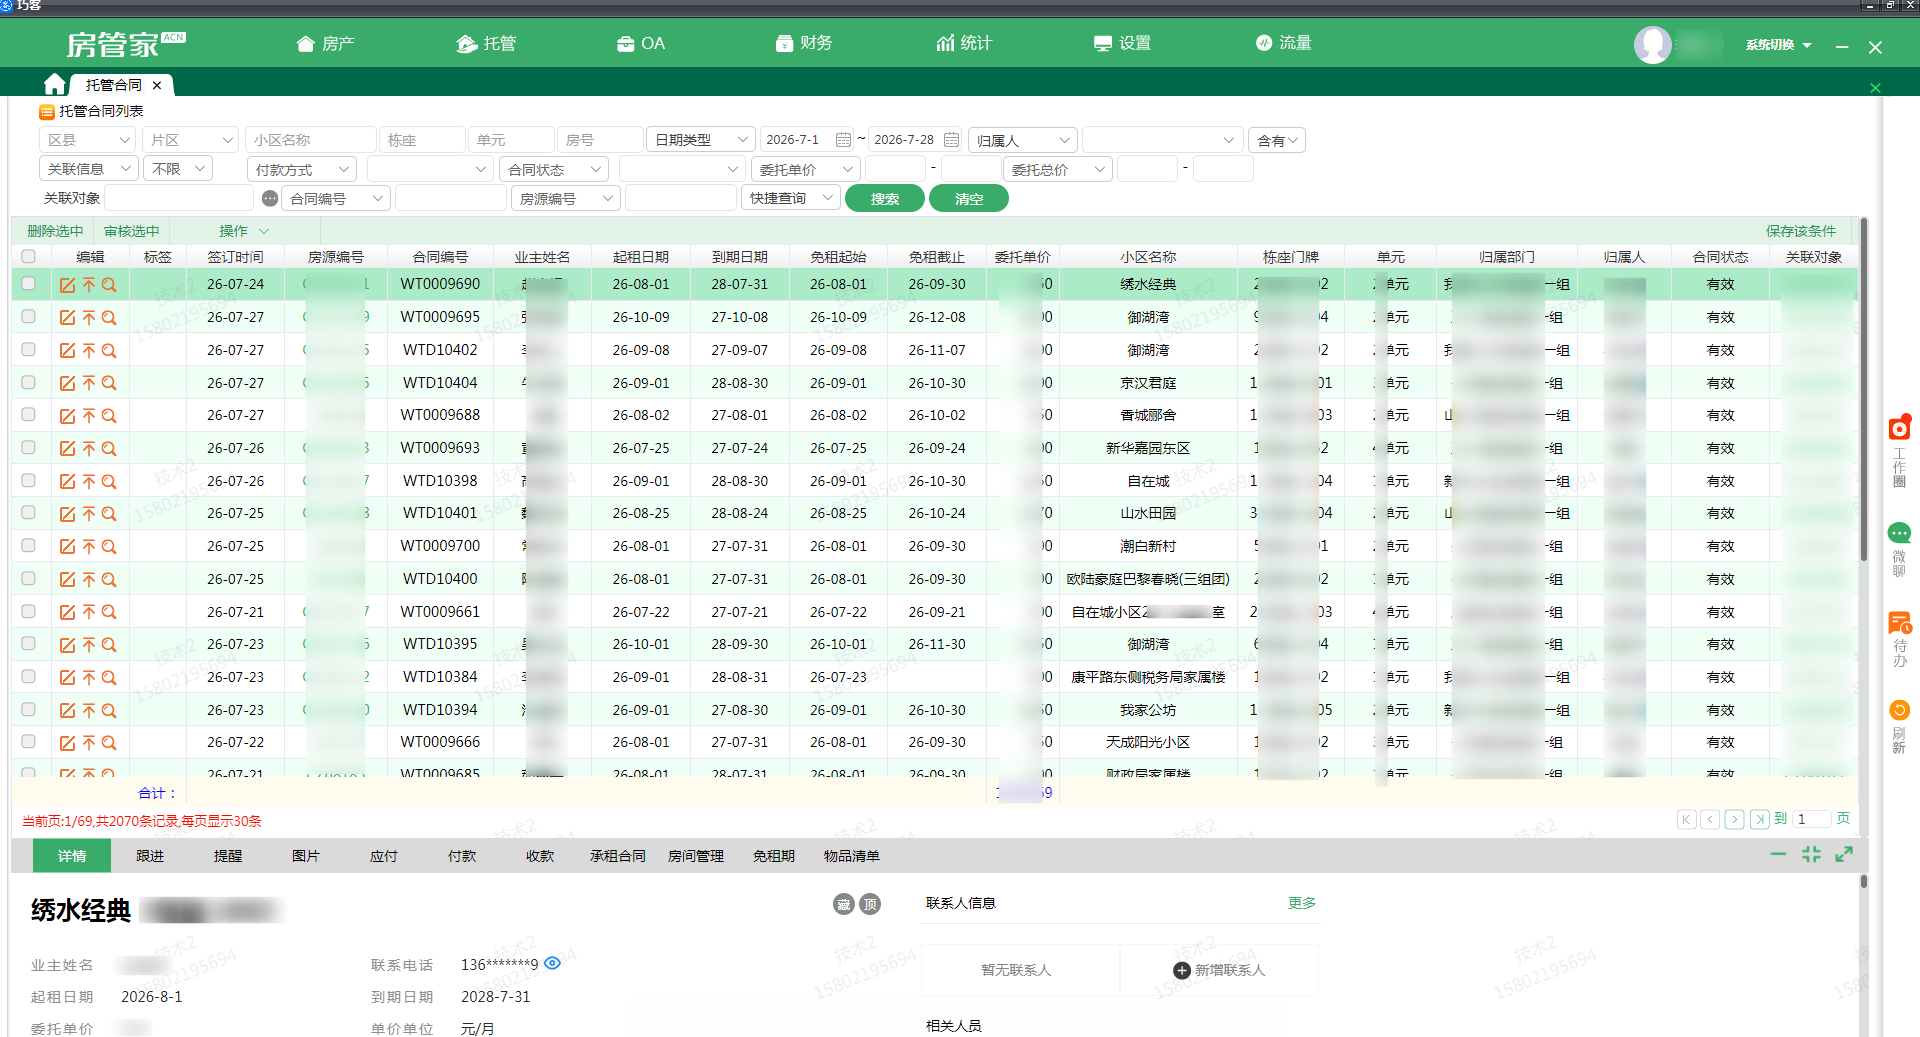Screen dimensions: 1920x1037
Task: Expand detail panel to fullscreen
Action: tap(1844, 854)
